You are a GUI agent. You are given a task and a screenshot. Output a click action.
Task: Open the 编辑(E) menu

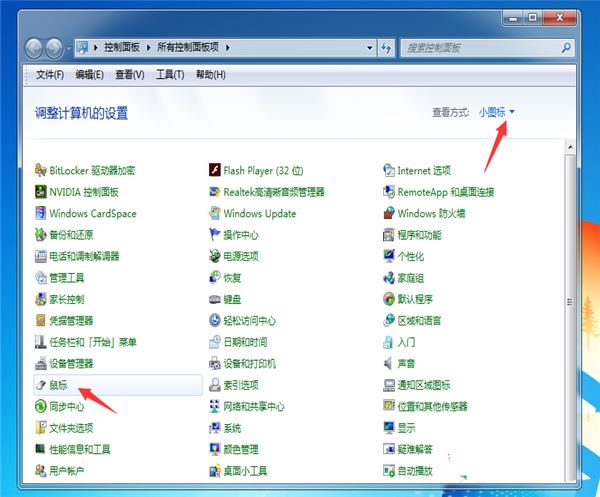tap(90, 75)
